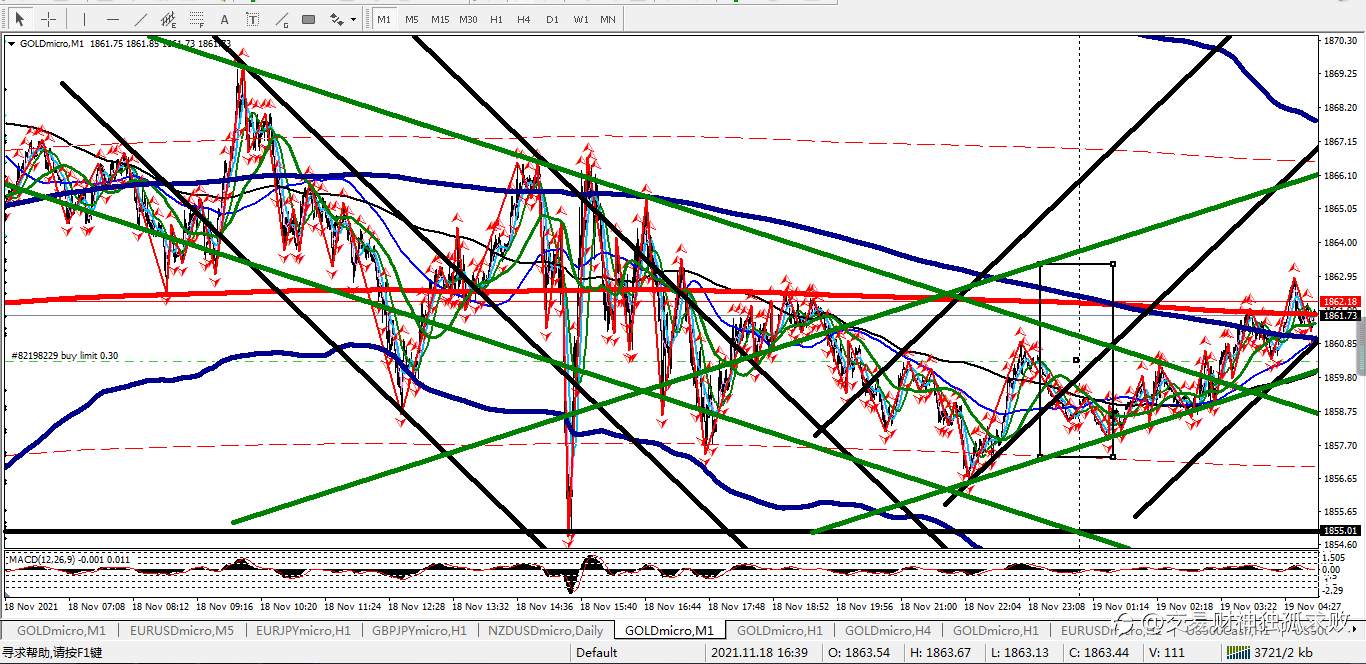Click the 1861.73 current price label
The height and width of the screenshot is (664, 1366).
click(x=1340, y=316)
